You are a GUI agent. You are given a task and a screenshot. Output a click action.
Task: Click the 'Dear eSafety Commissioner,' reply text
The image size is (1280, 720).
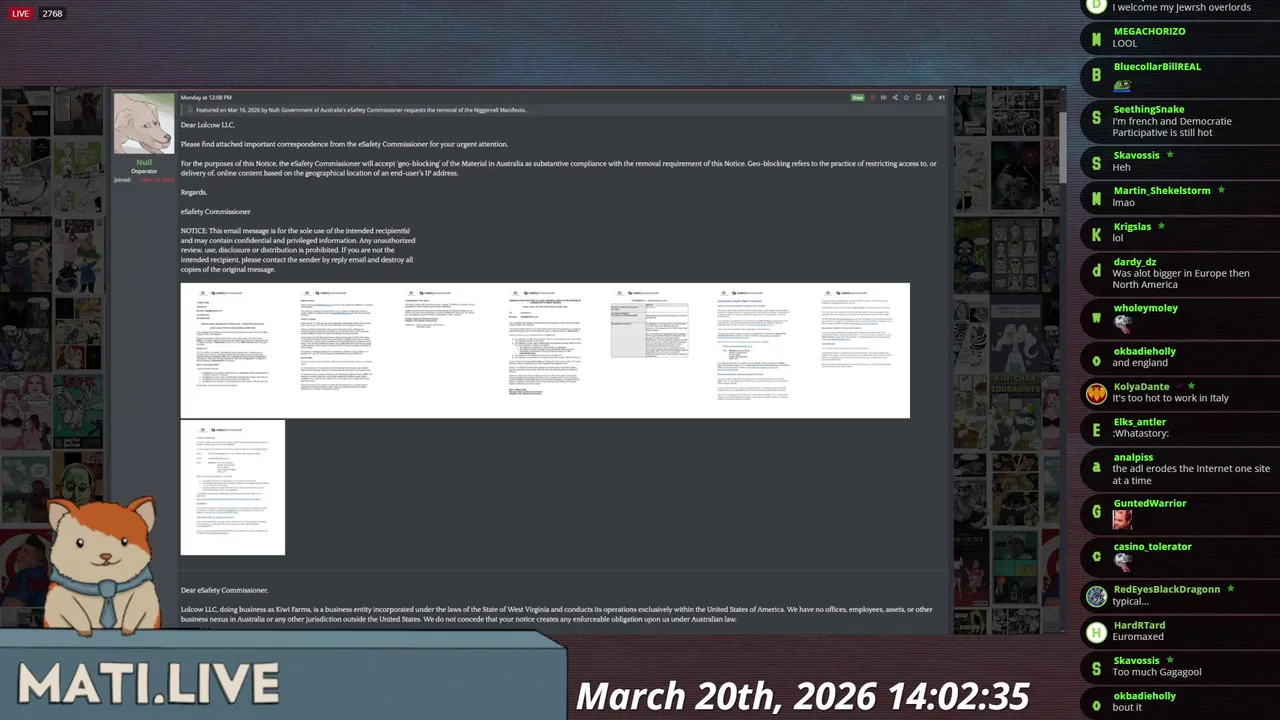[224, 590]
